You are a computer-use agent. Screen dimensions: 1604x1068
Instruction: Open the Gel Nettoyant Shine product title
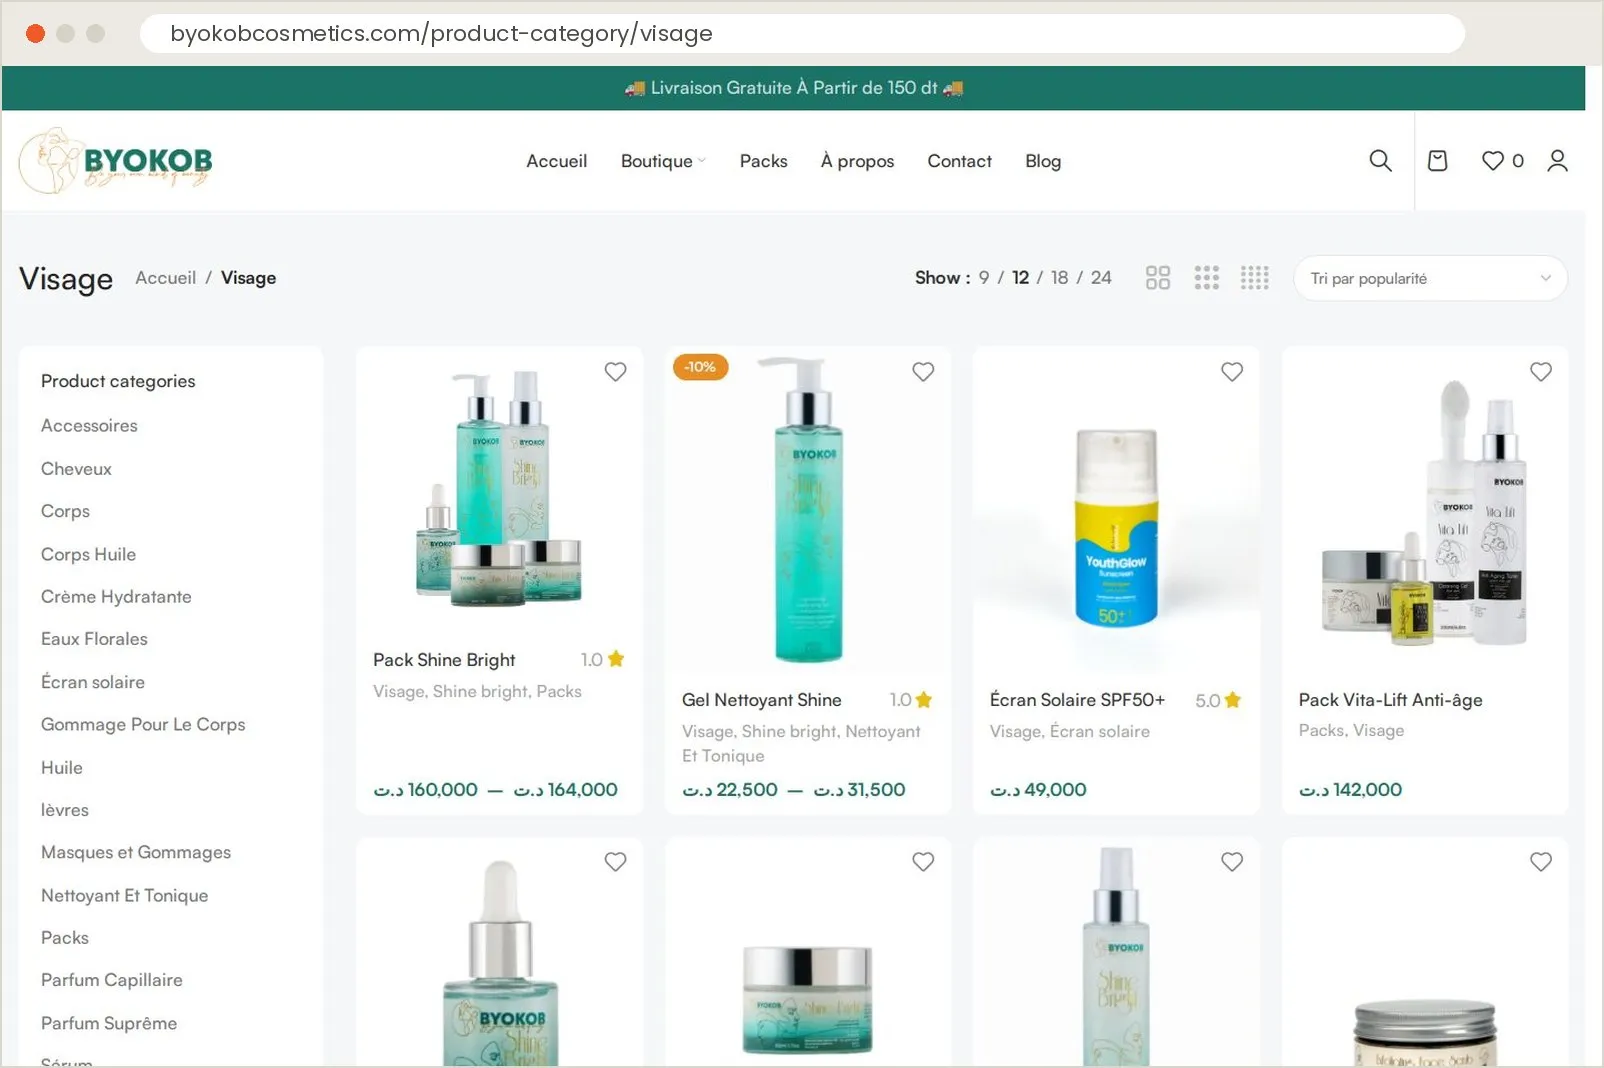[x=762, y=700]
